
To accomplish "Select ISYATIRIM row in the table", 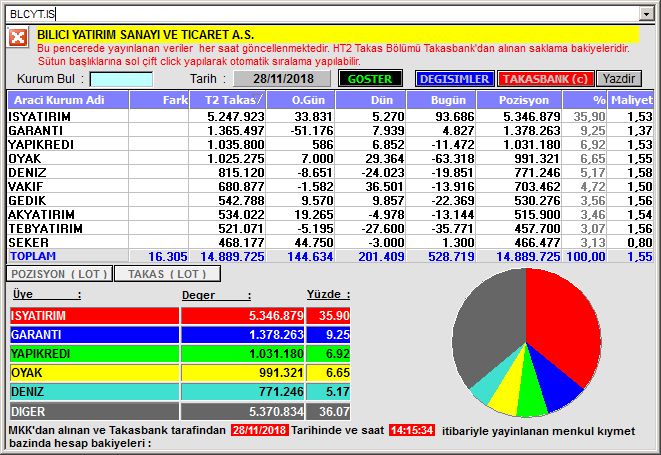I will coord(330,116).
